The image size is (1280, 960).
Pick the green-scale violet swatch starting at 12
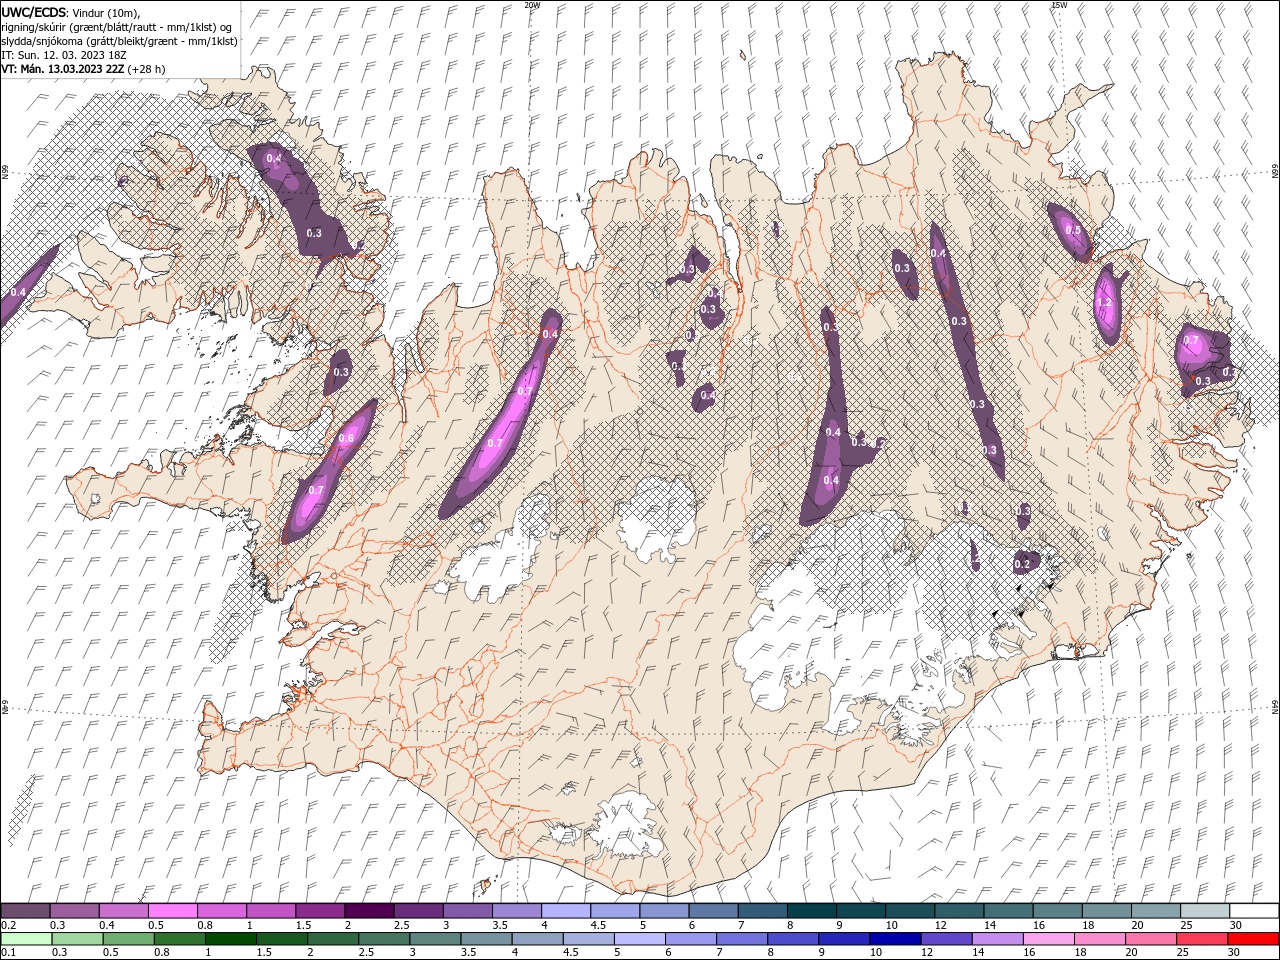(947, 939)
